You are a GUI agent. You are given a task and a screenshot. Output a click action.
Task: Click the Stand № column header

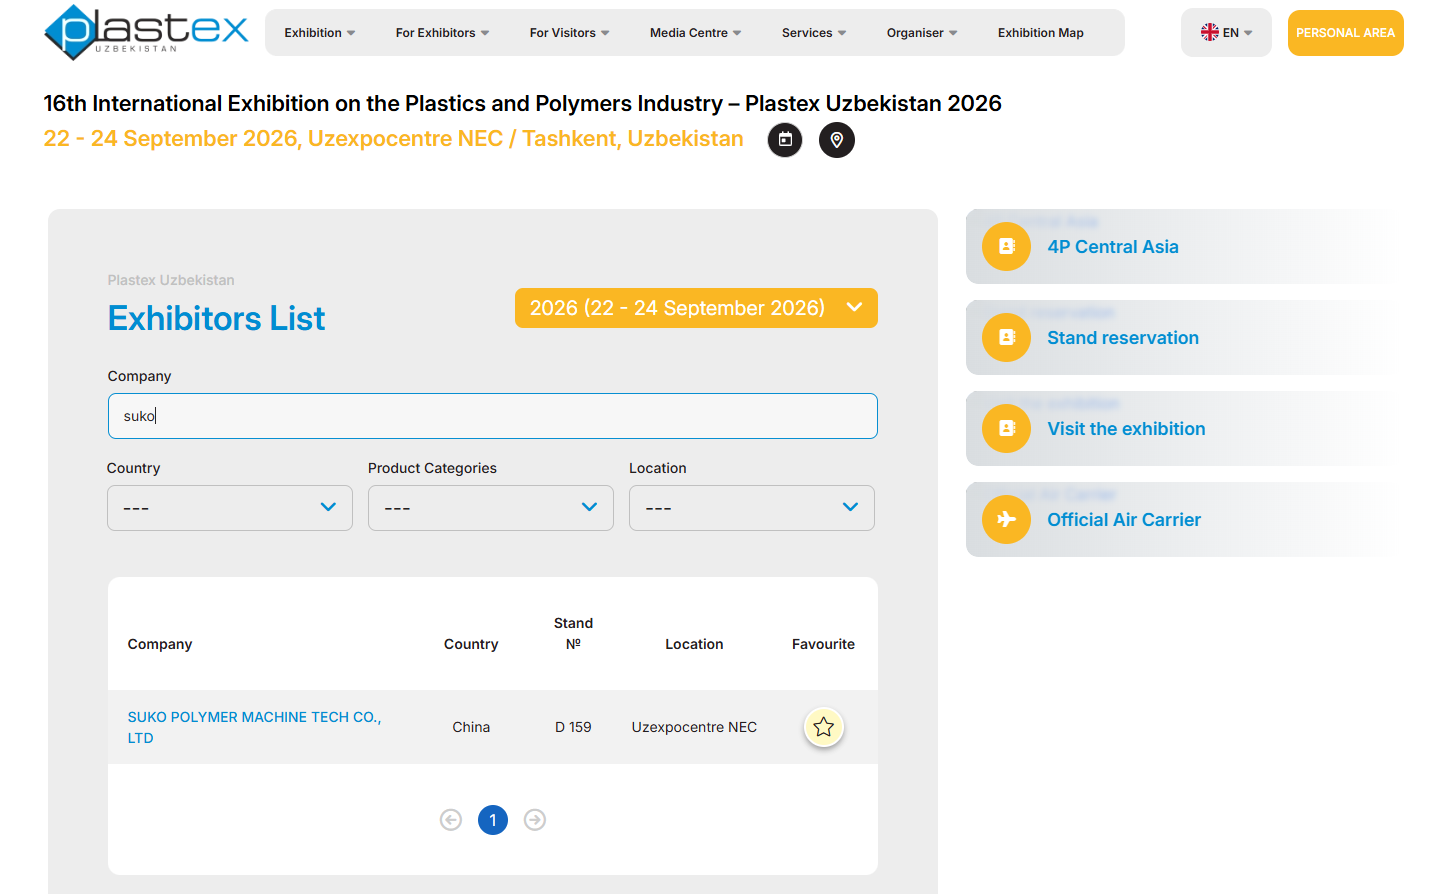tap(573, 633)
